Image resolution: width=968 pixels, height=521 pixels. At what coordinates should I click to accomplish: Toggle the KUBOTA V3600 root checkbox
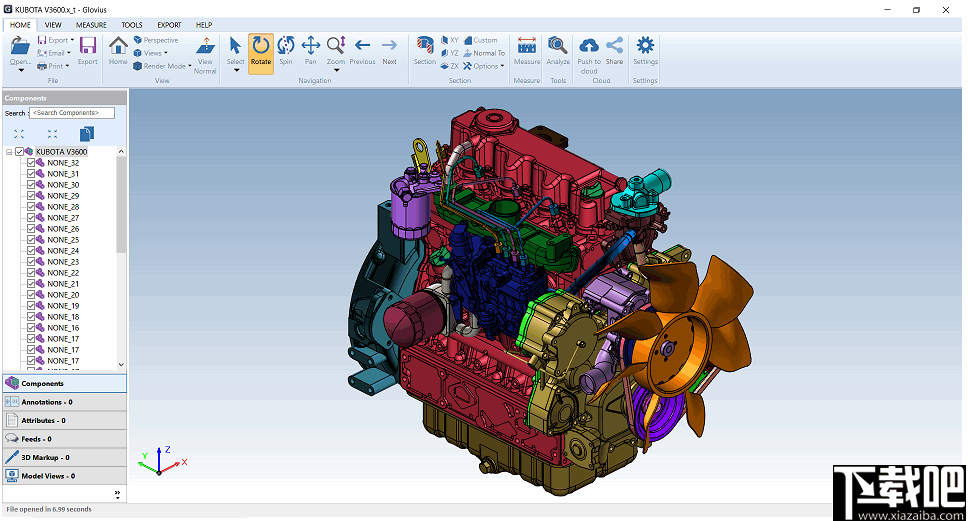tap(20, 152)
